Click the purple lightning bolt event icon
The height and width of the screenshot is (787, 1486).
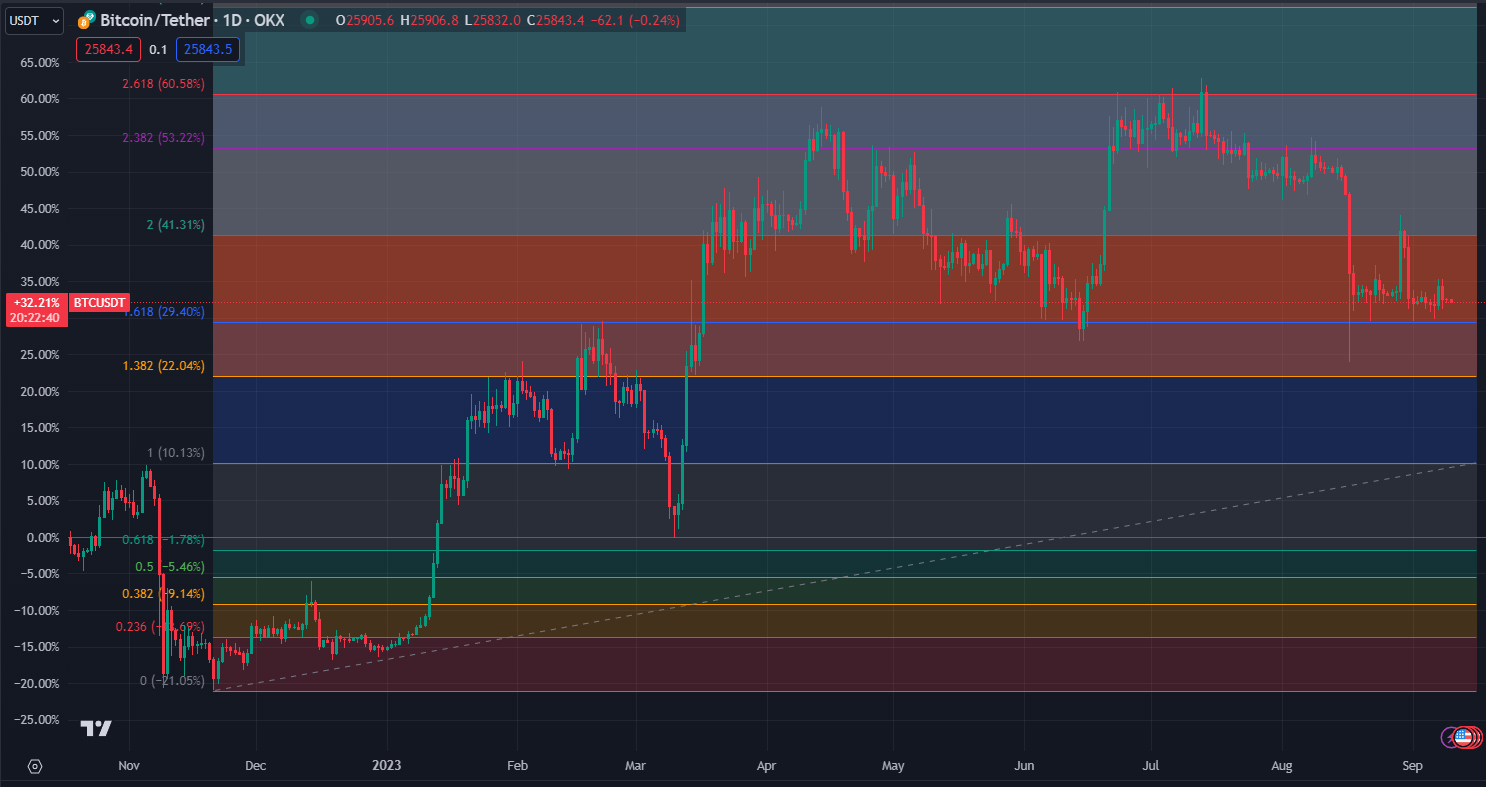click(x=1449, y=737)
